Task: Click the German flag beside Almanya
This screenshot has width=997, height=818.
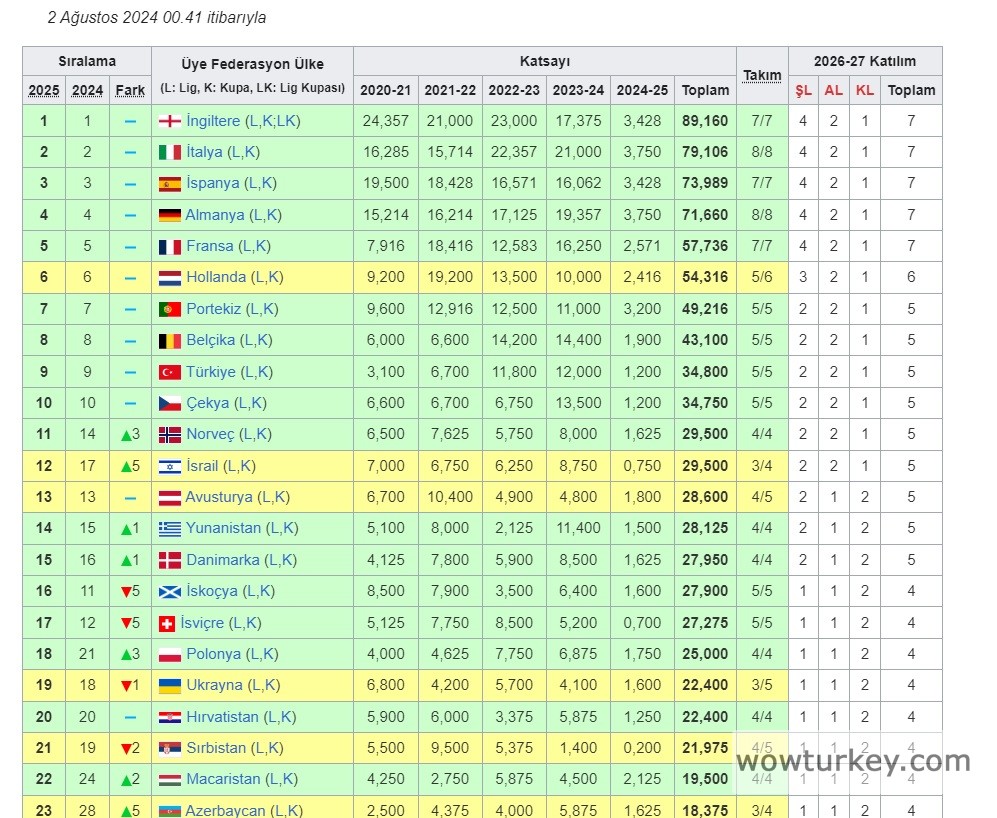Action: [x=170, y=215]
